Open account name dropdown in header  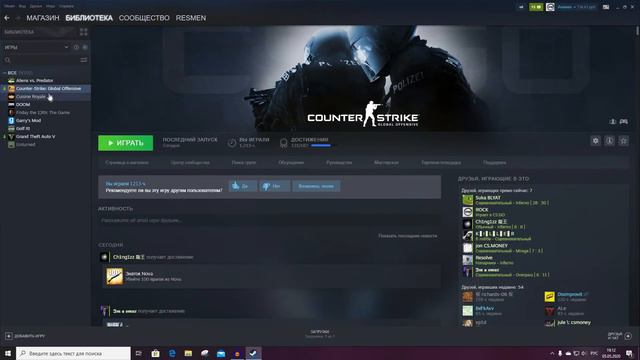click(576, 7)
